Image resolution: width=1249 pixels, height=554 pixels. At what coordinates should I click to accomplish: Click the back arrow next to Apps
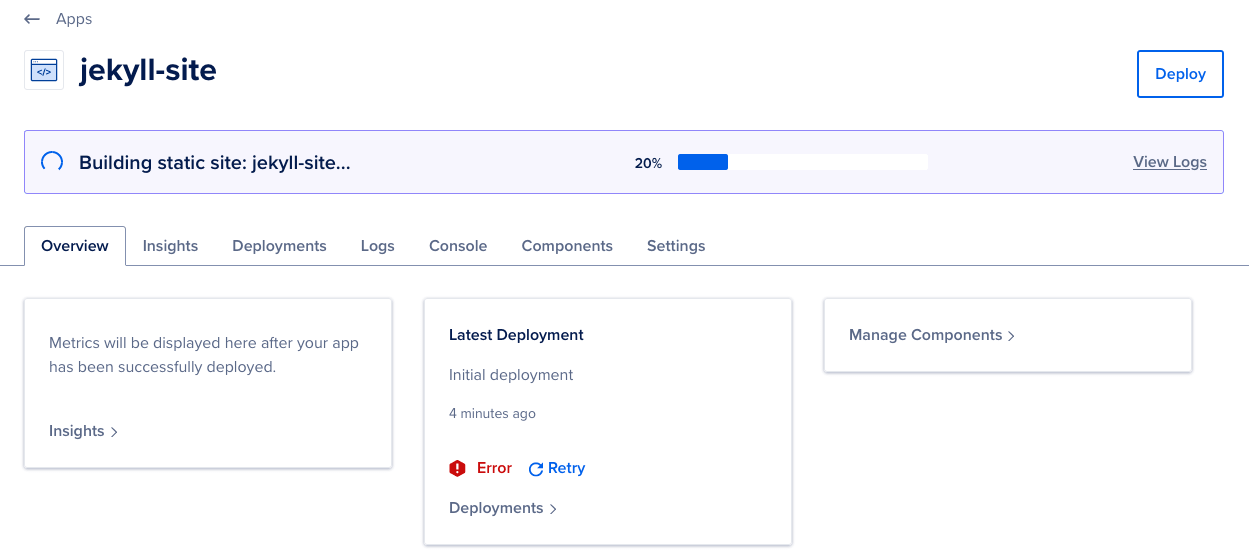tap(32, 19)
